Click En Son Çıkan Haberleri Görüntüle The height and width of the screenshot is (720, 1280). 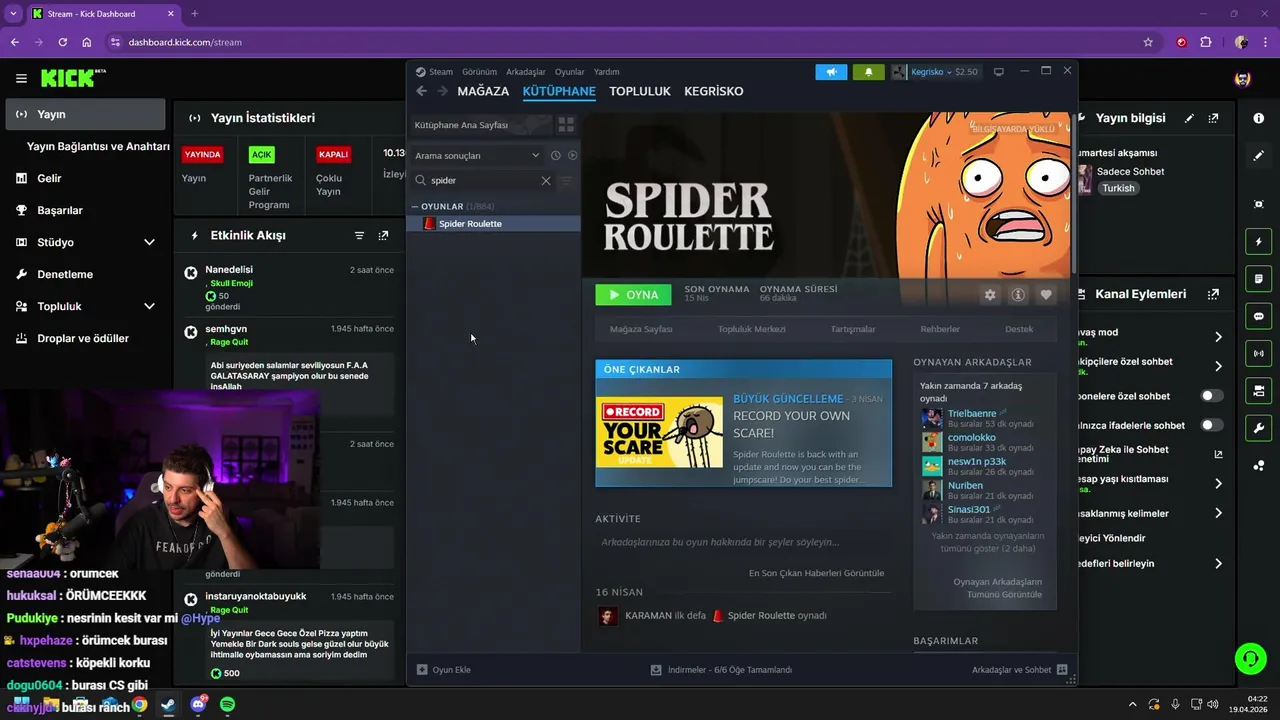tap(816, 573)
